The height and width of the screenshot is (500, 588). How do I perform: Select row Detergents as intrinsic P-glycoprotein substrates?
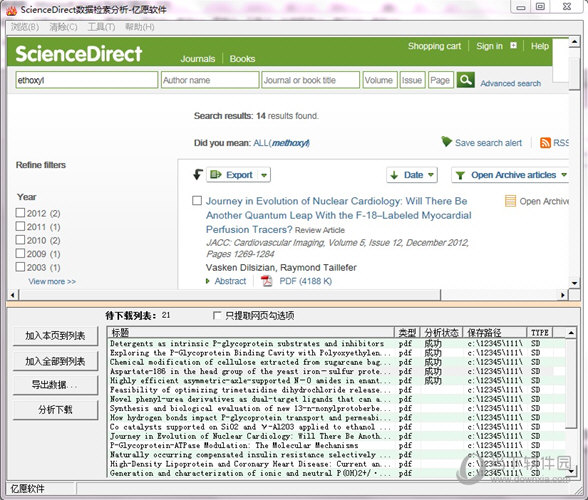tap(336, 344)
